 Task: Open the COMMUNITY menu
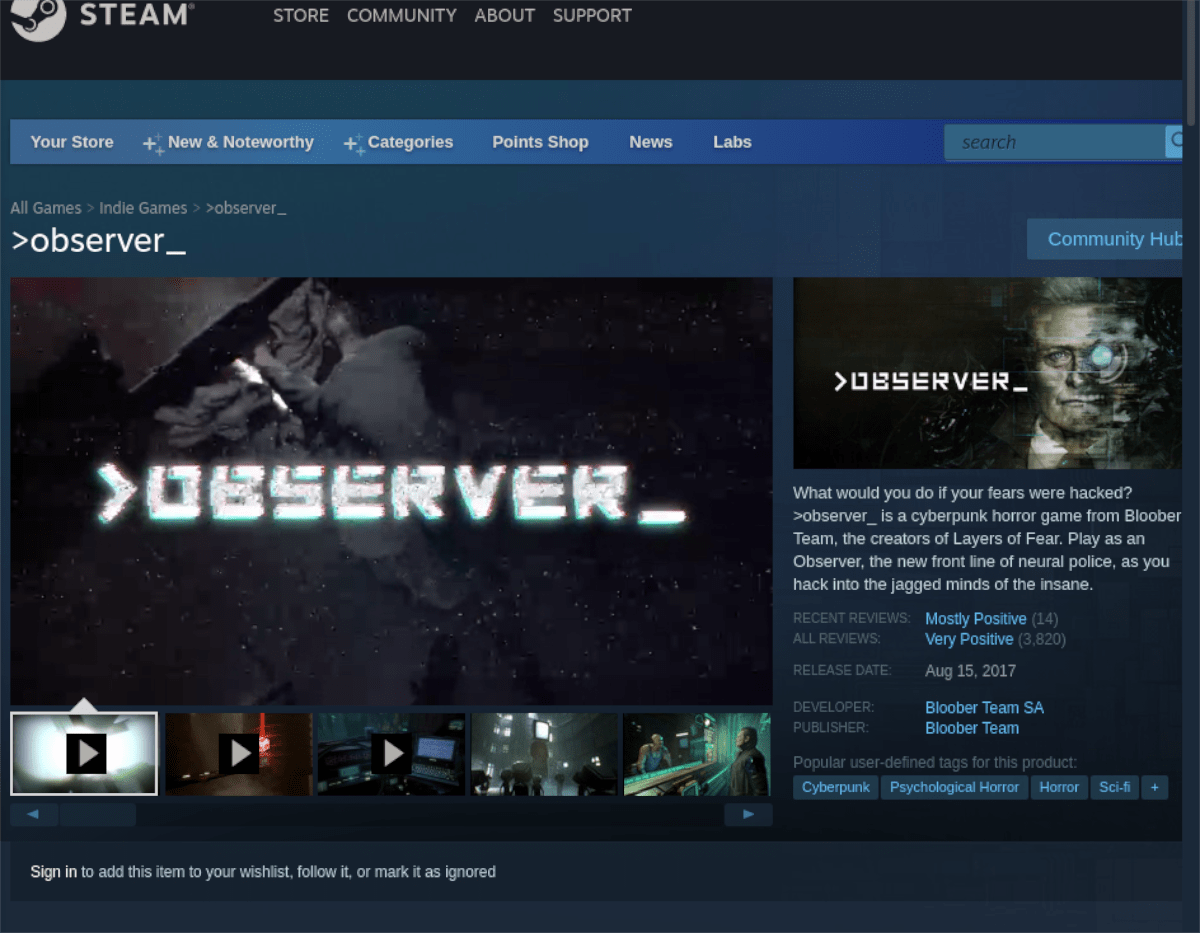[x=401, y=15]
